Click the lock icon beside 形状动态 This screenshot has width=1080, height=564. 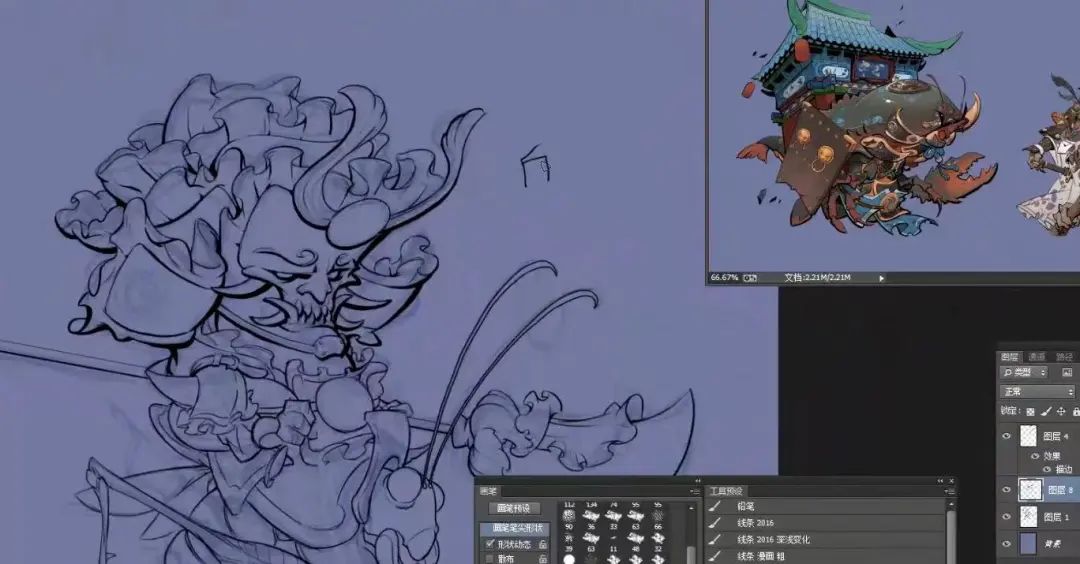click(x=543, y=545)
